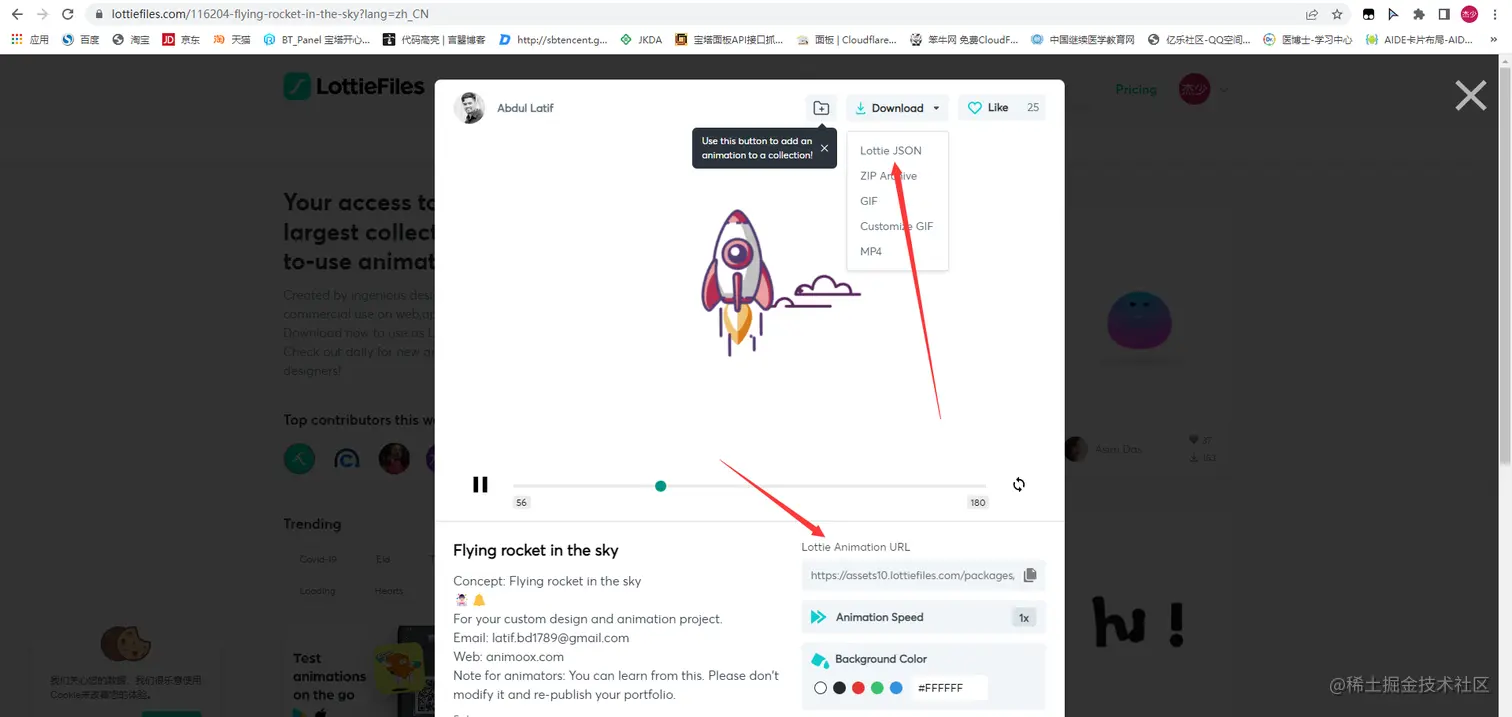Click the Animation Speed play icon
The width and height of the screenshot is (1512, 717).
tap(818, 617)
